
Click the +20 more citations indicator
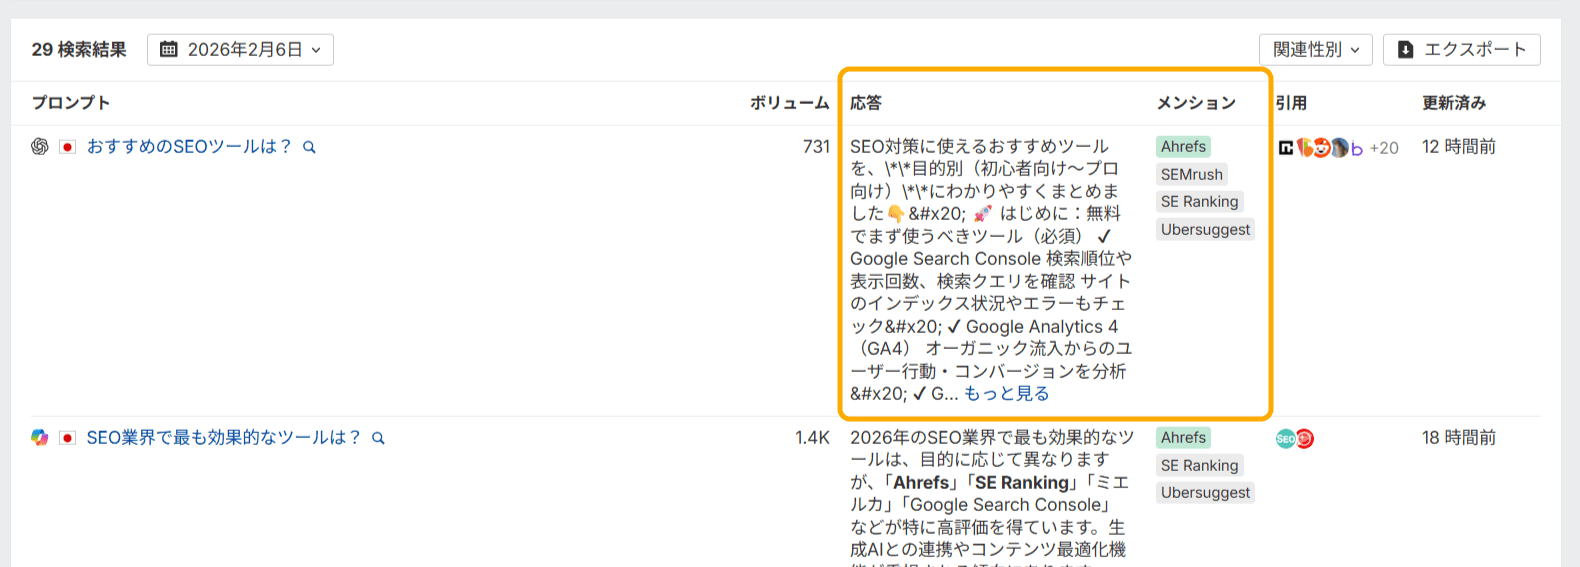[x=1384, y=148]
